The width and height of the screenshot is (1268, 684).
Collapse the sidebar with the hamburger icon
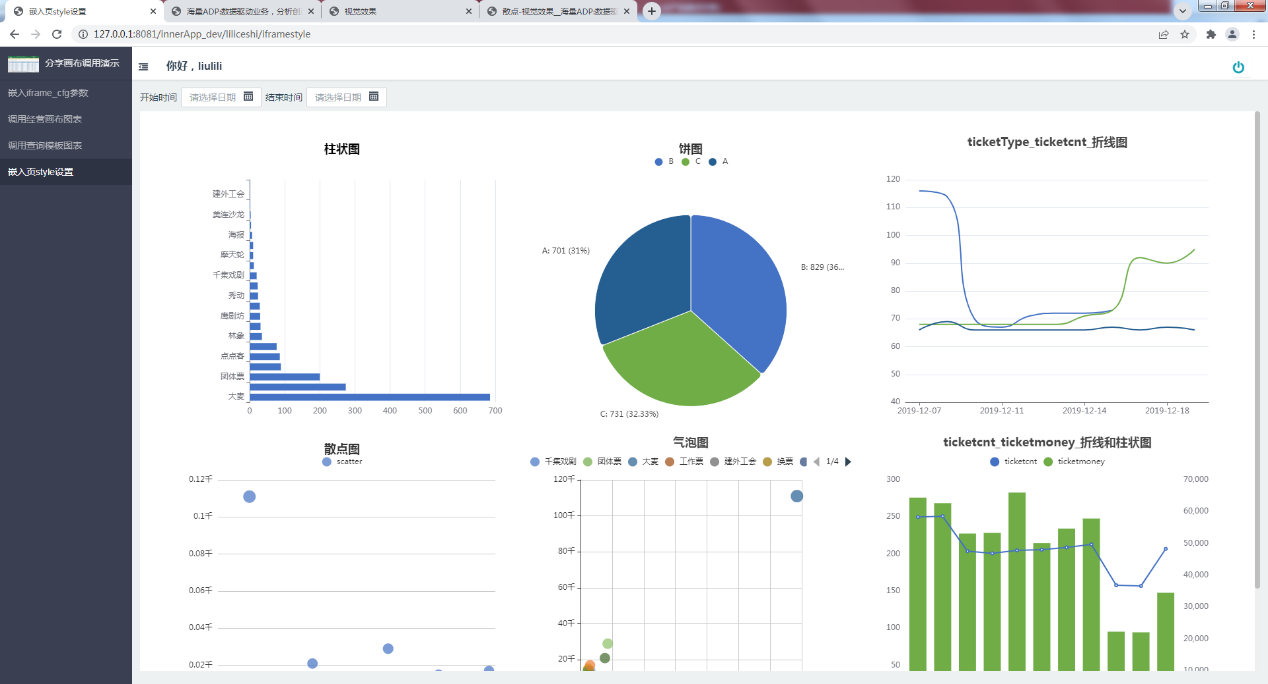click(x=144, y=67)
